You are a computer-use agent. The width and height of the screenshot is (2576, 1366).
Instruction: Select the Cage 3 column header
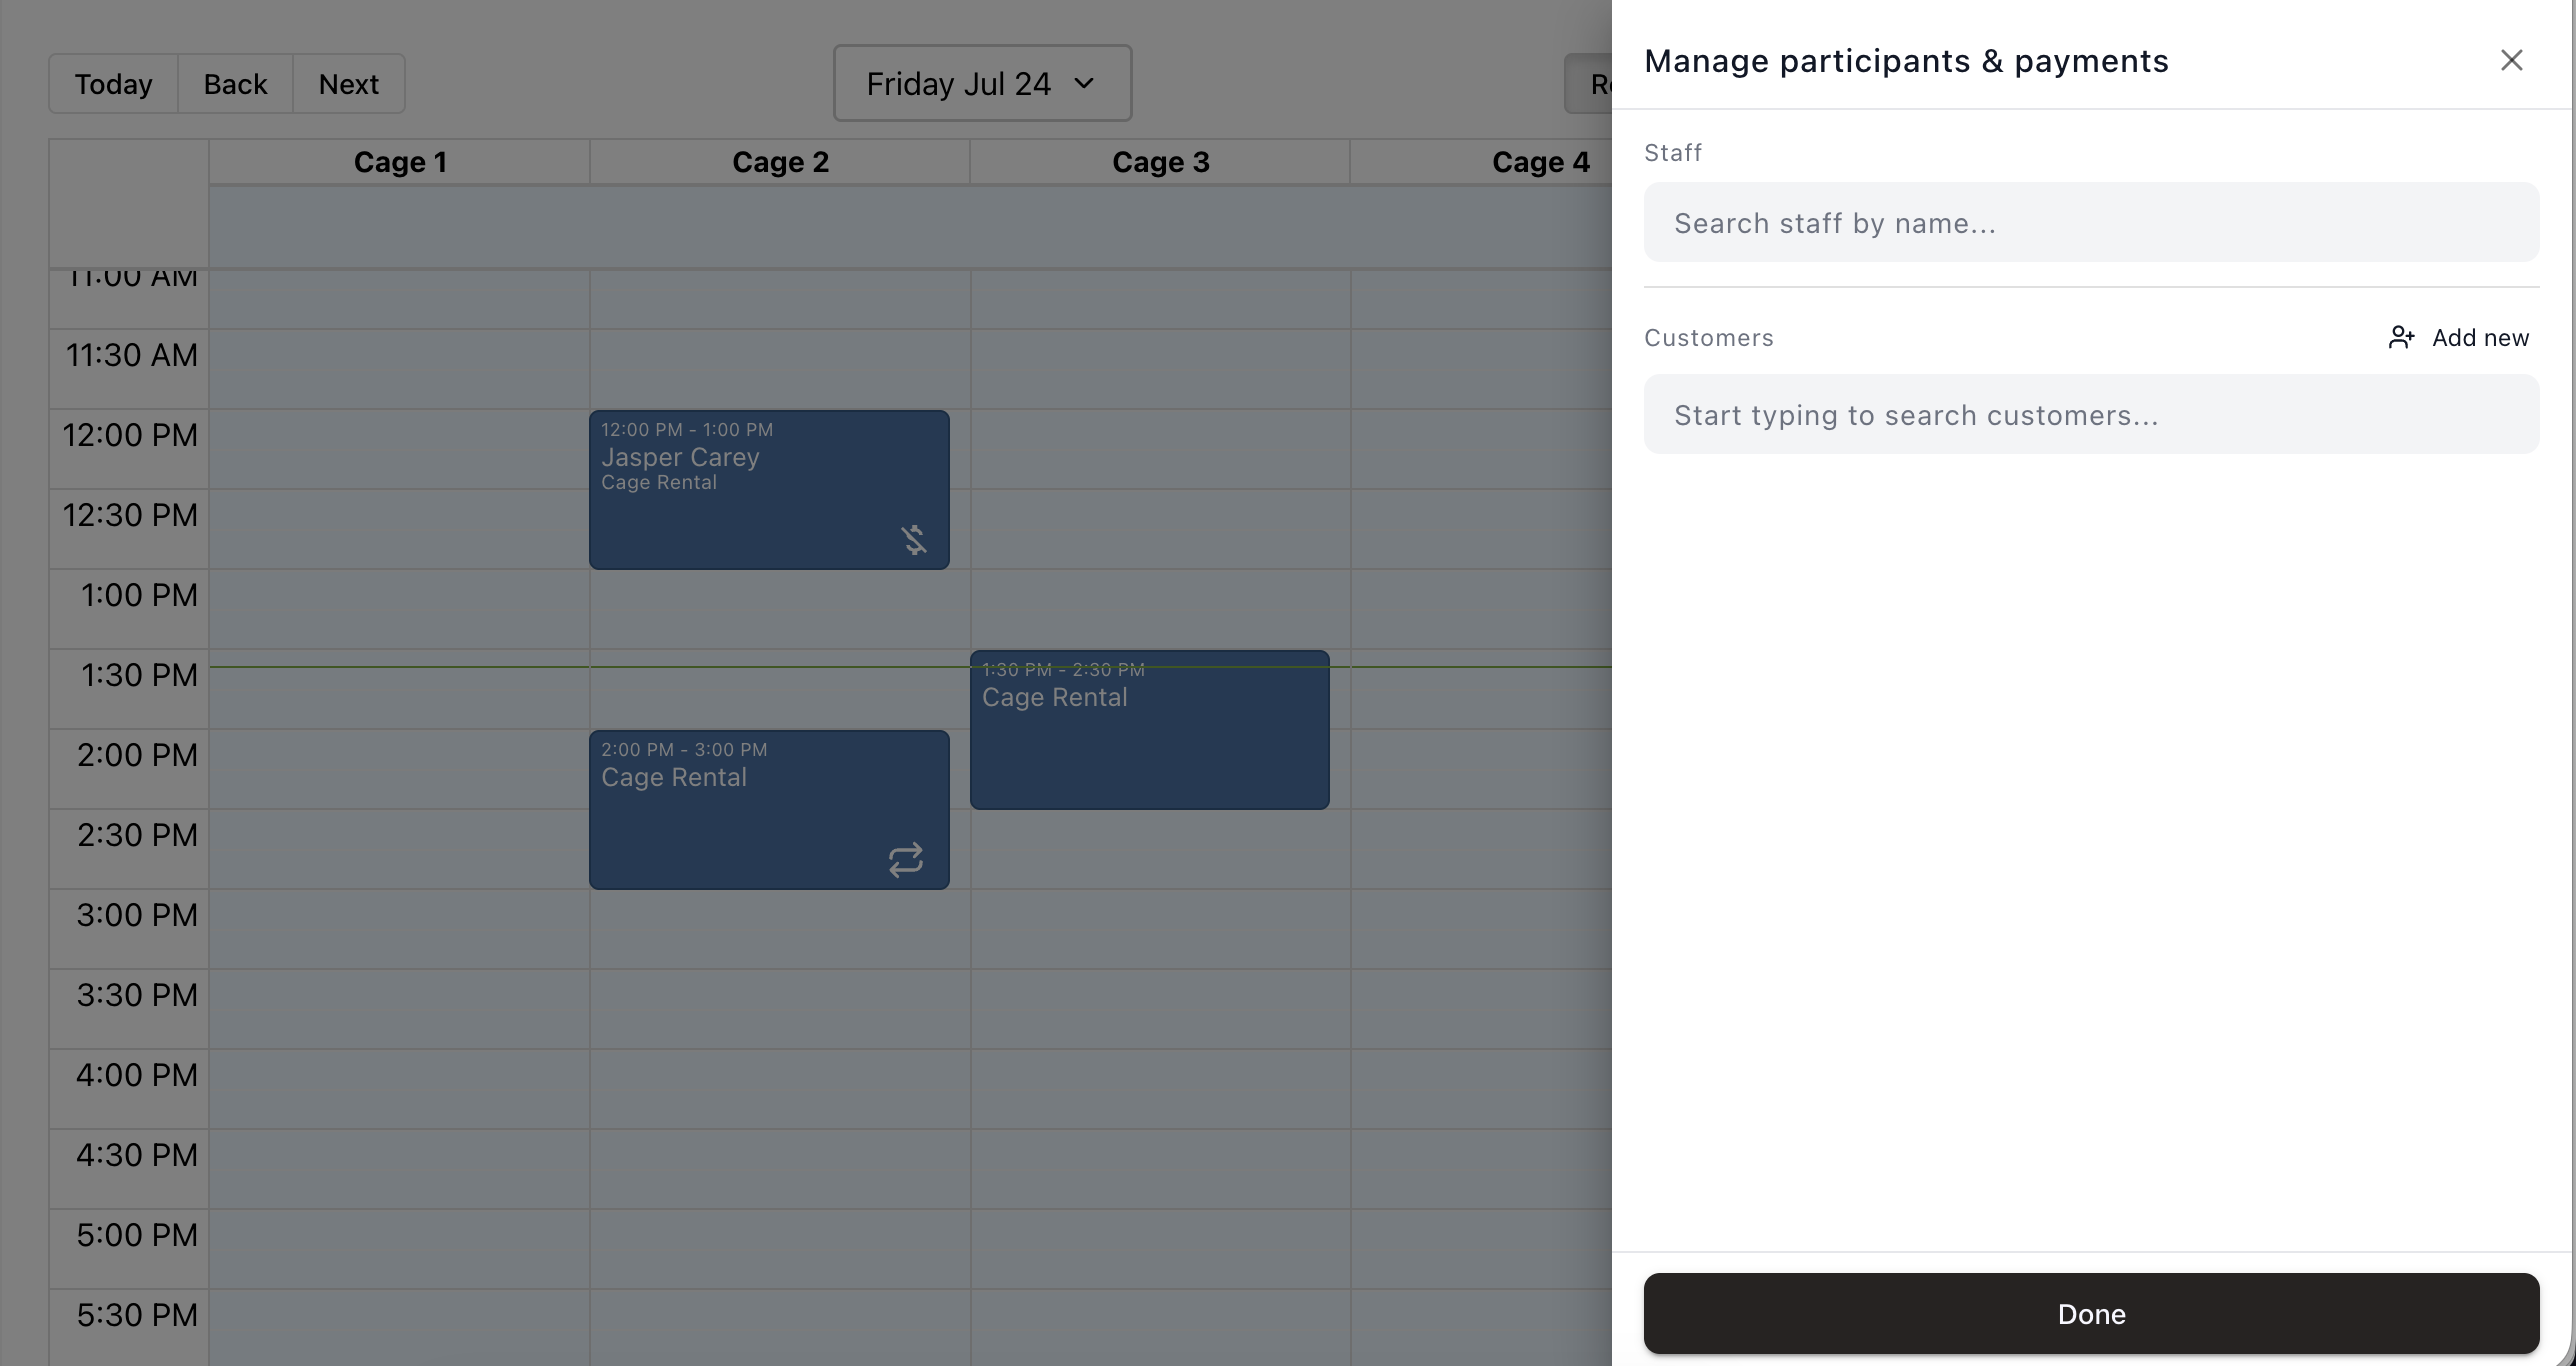[x=1160, y=162]
